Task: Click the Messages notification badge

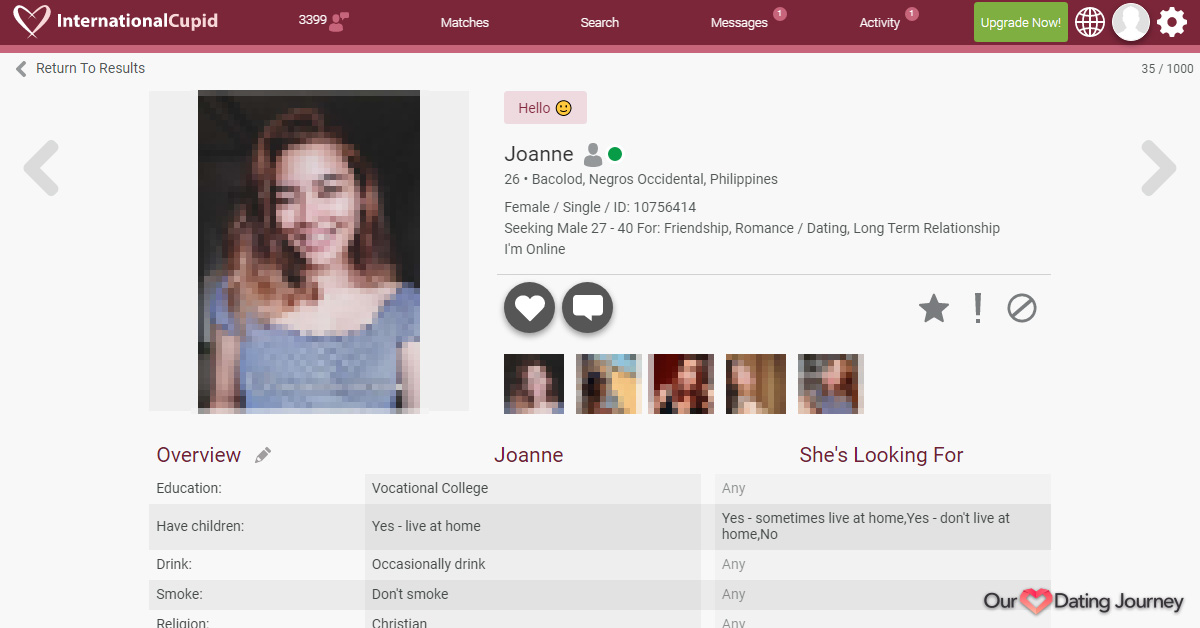Action: tap(780, 14)
